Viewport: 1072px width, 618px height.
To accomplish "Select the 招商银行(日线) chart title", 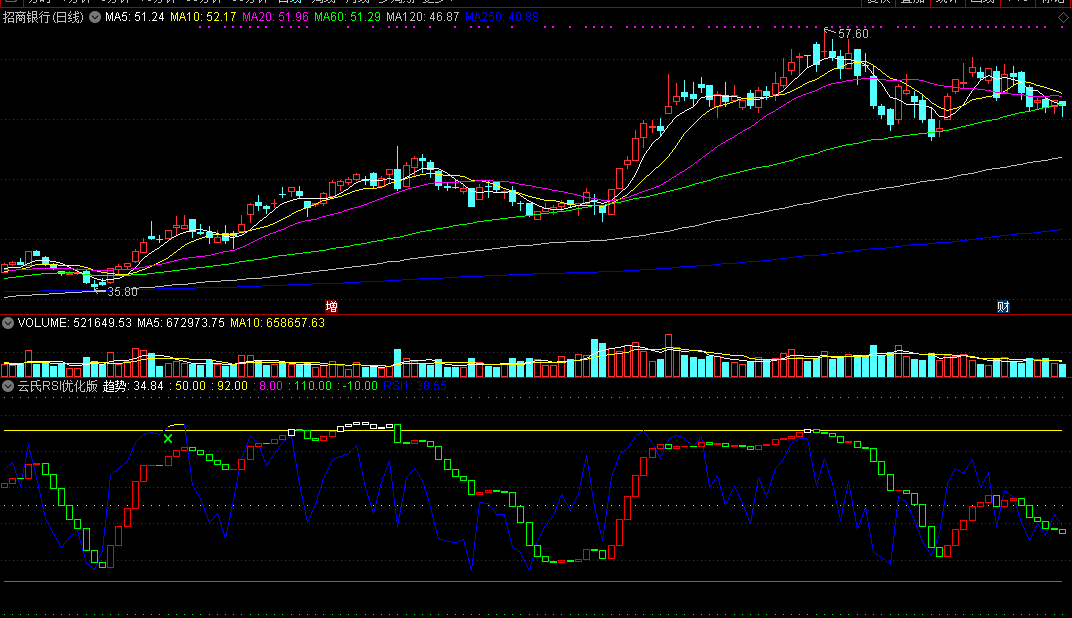I will [x=43, y=17].
